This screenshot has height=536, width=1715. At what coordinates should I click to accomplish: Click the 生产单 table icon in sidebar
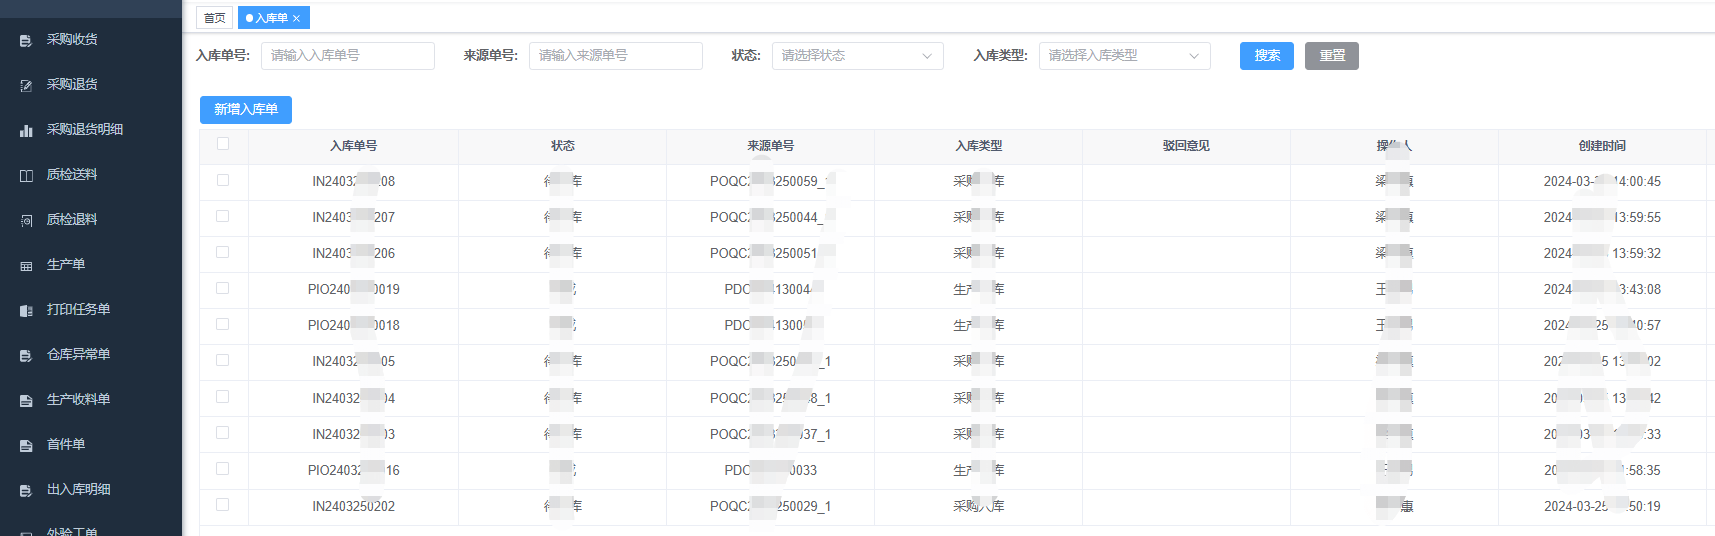26,266
